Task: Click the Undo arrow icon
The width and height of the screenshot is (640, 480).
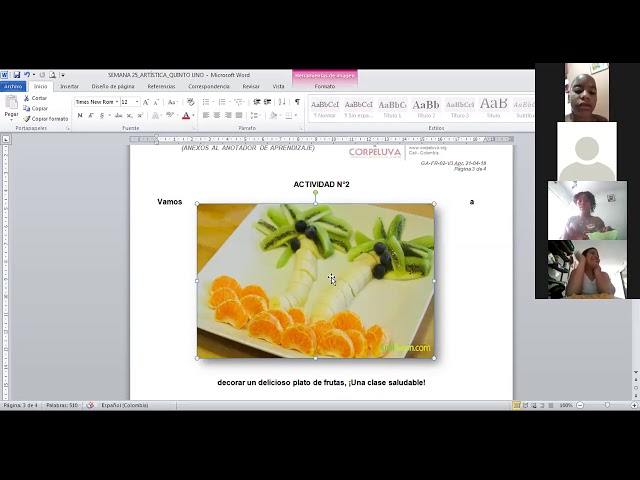Action: 27,75
